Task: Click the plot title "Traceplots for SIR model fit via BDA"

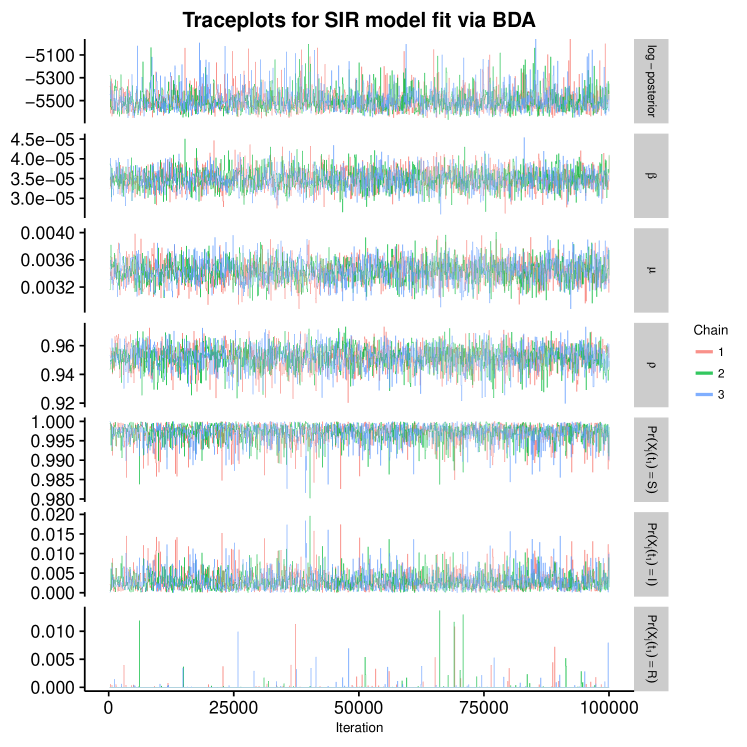Action: pyautogui.click(x=359, y=20)
